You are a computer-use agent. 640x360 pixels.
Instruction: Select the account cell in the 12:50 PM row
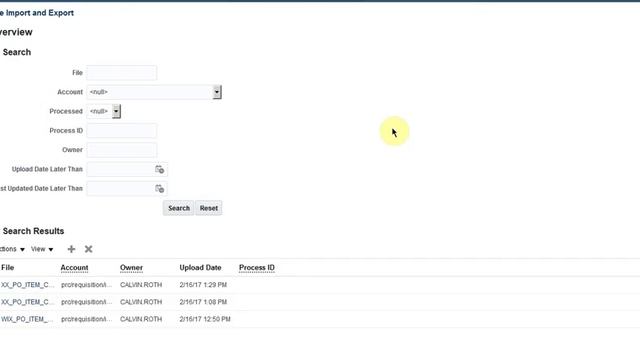click(x=87, y=319)
